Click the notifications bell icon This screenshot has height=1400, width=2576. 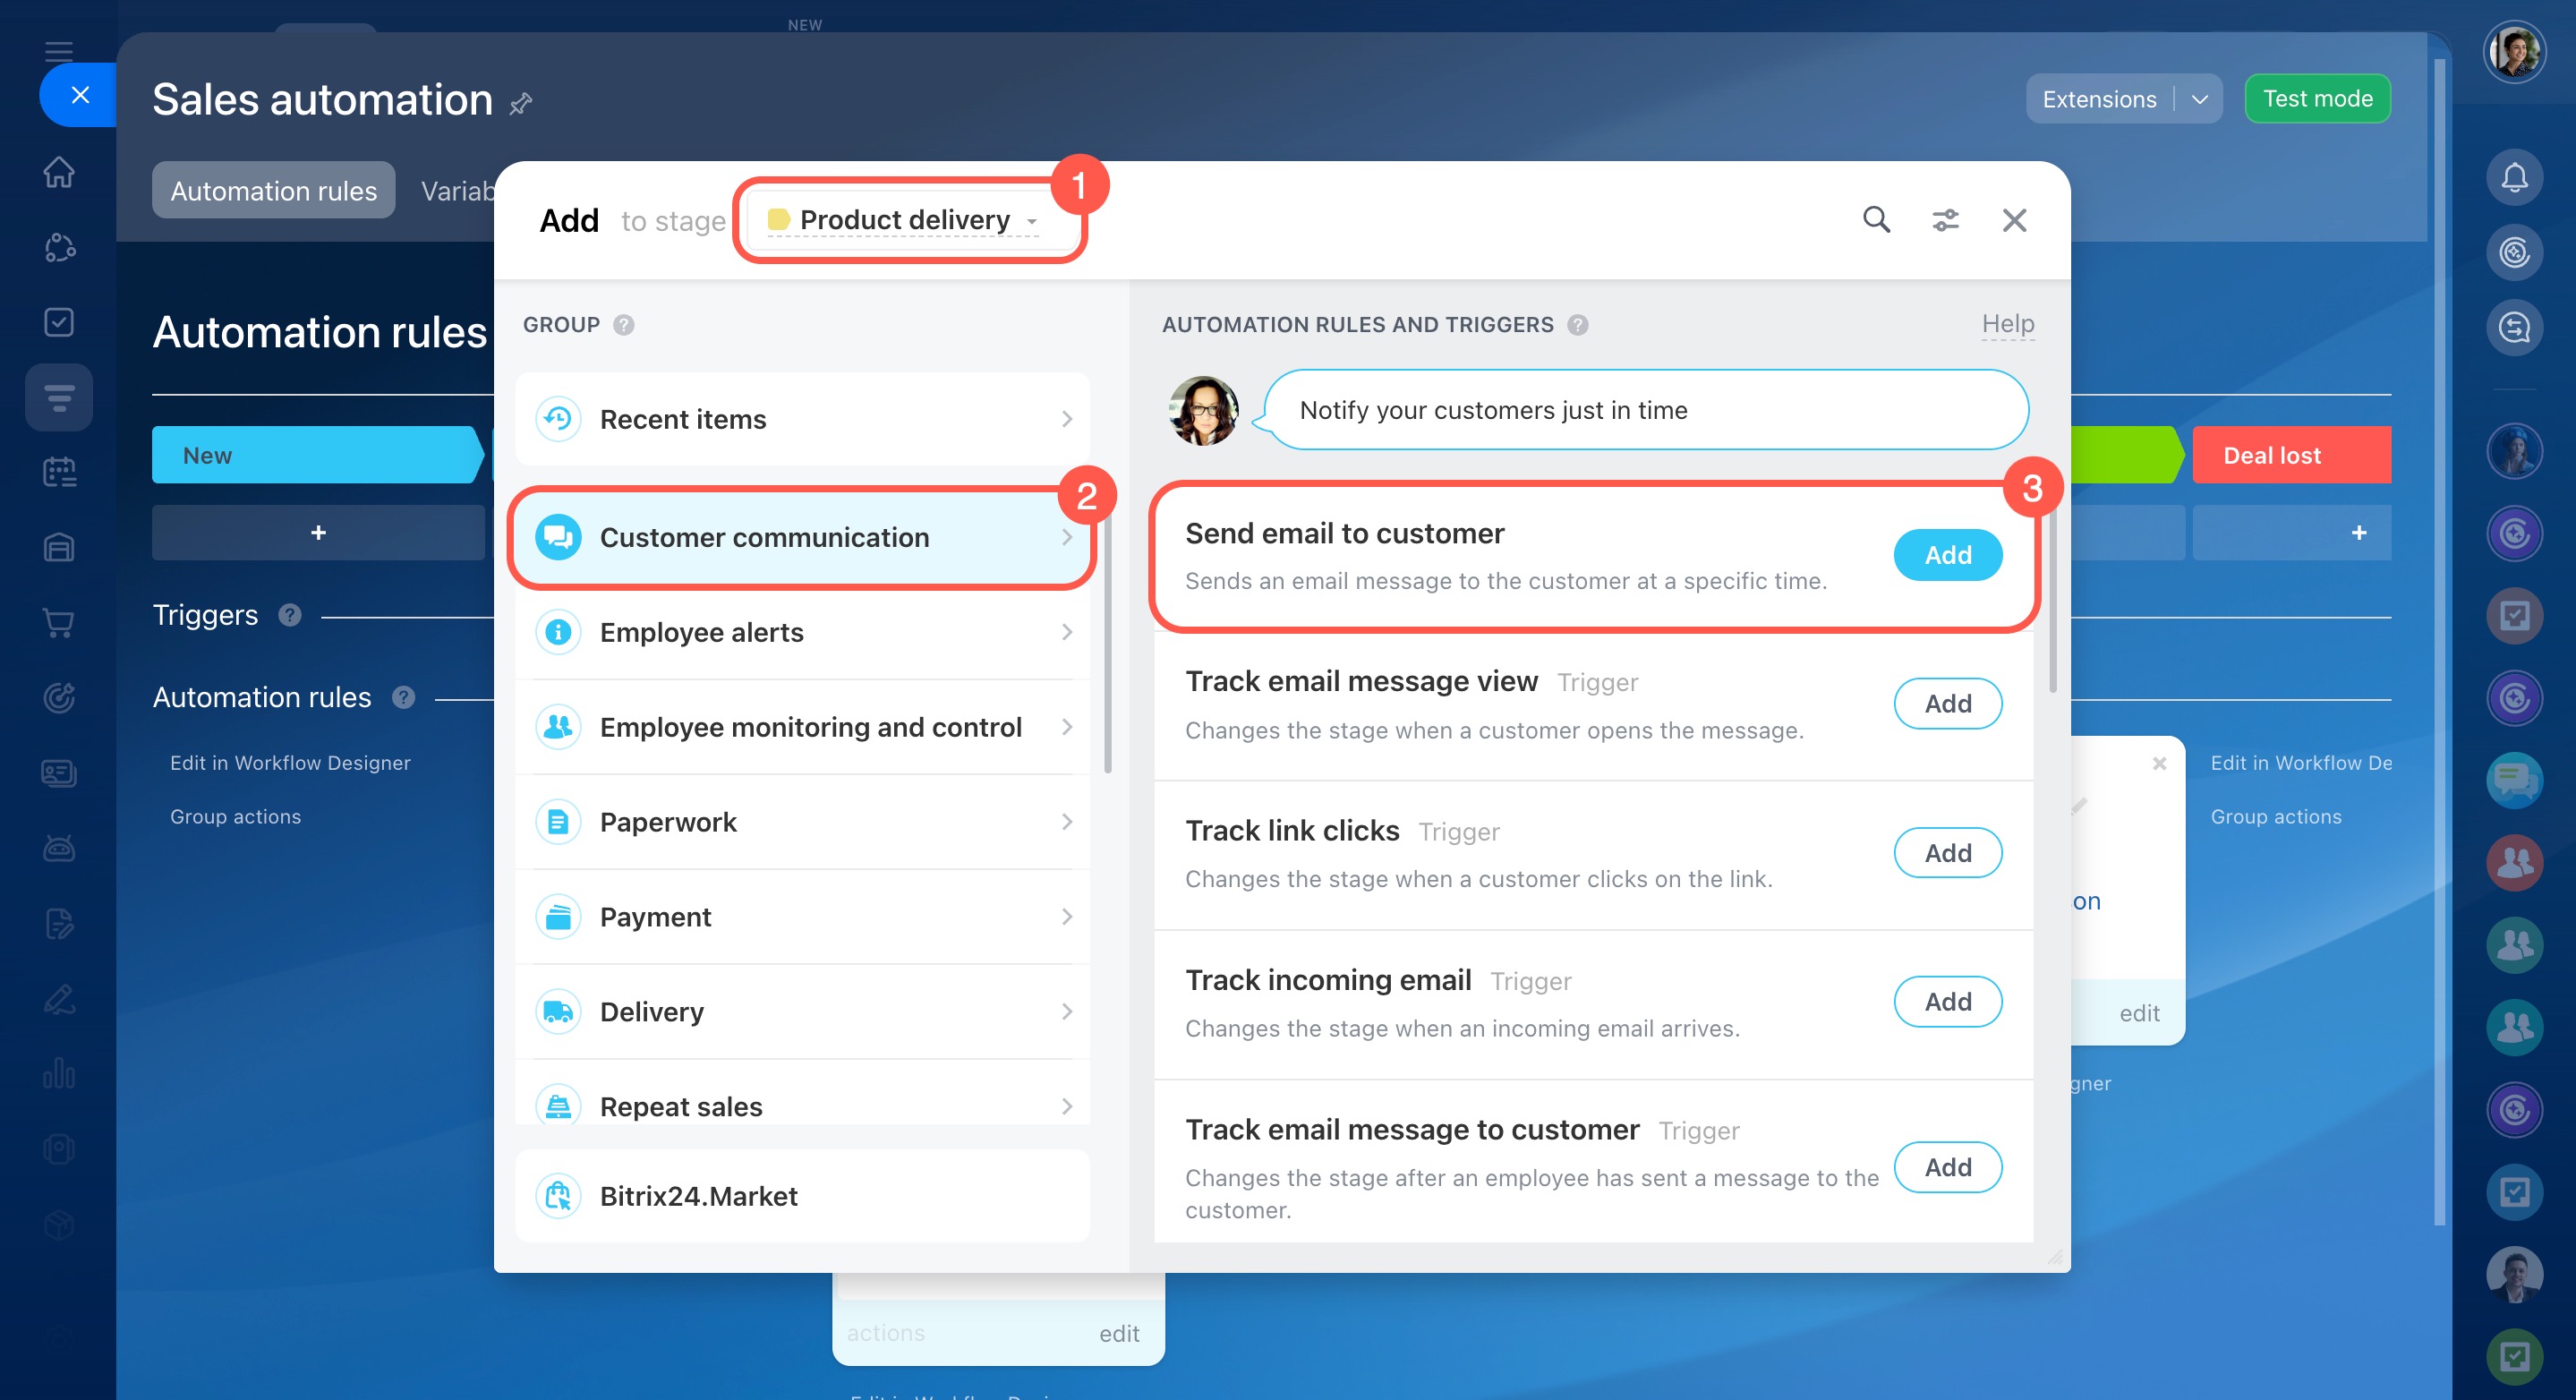tap(2514, 177)
